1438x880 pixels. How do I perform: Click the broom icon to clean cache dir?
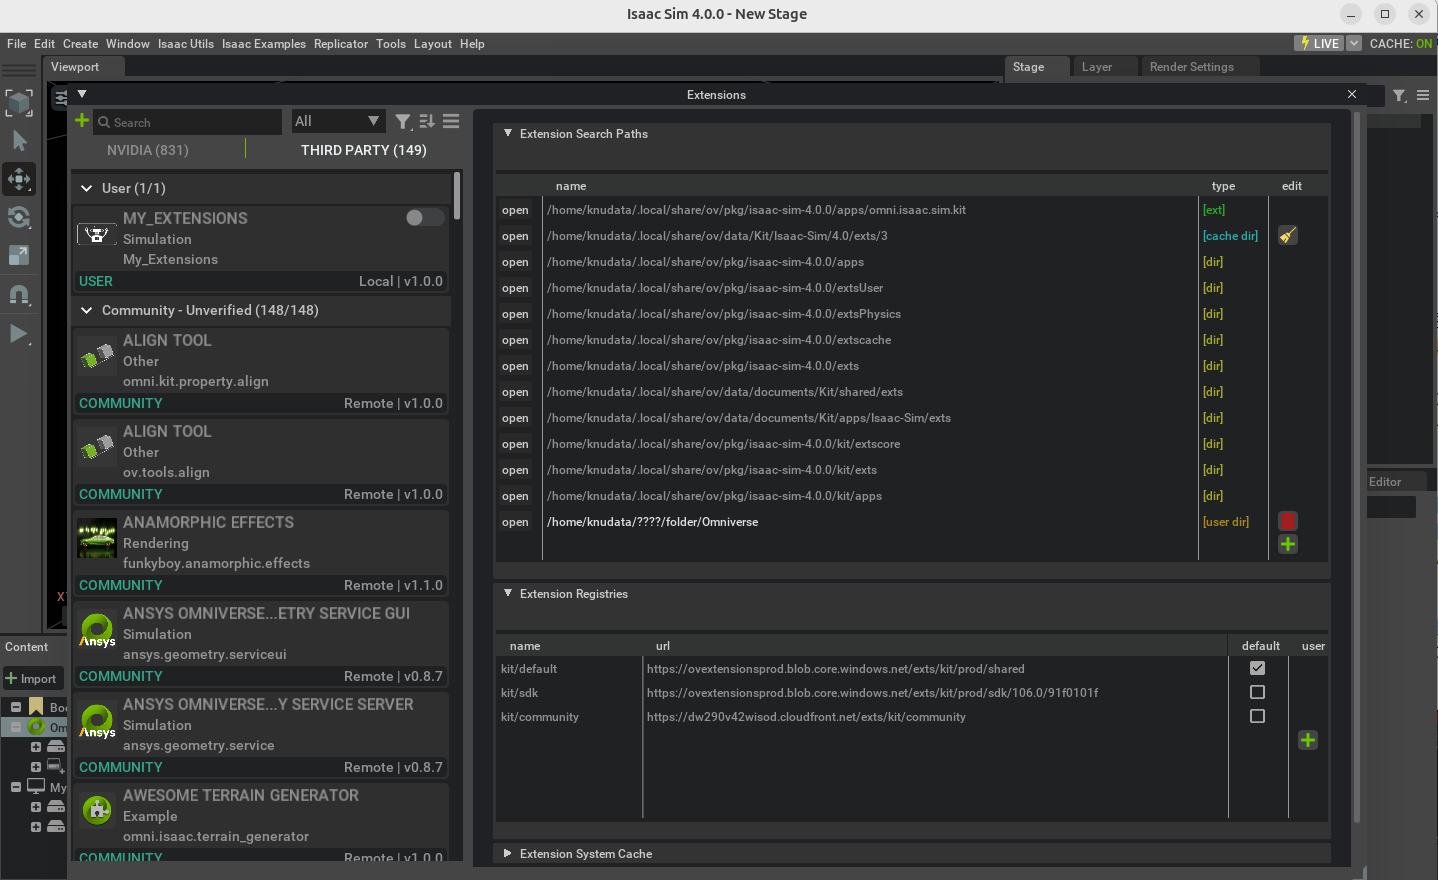pyautogui.click(x=1288, y=235)
